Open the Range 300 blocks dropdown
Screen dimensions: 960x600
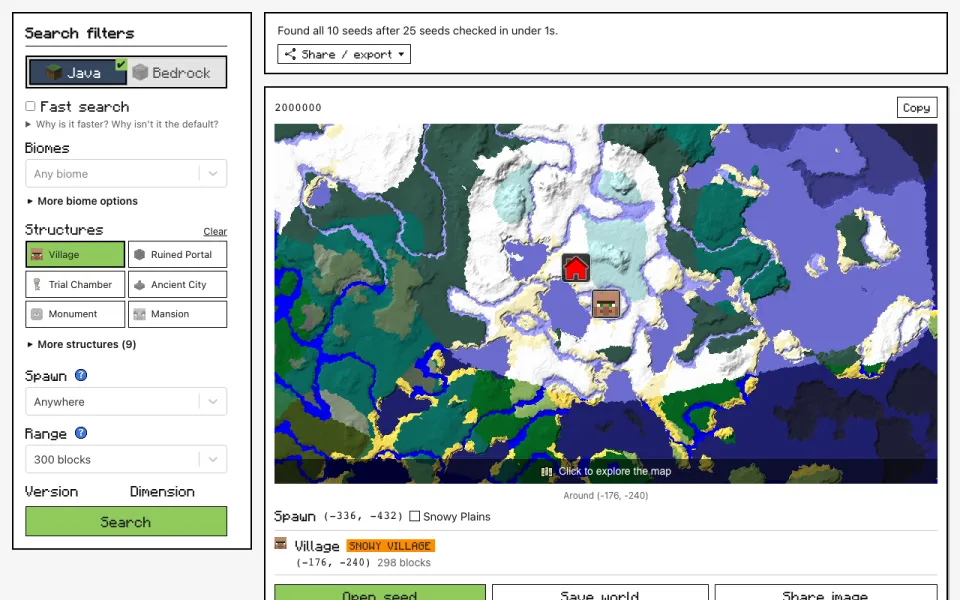click(x=126, y=459)
